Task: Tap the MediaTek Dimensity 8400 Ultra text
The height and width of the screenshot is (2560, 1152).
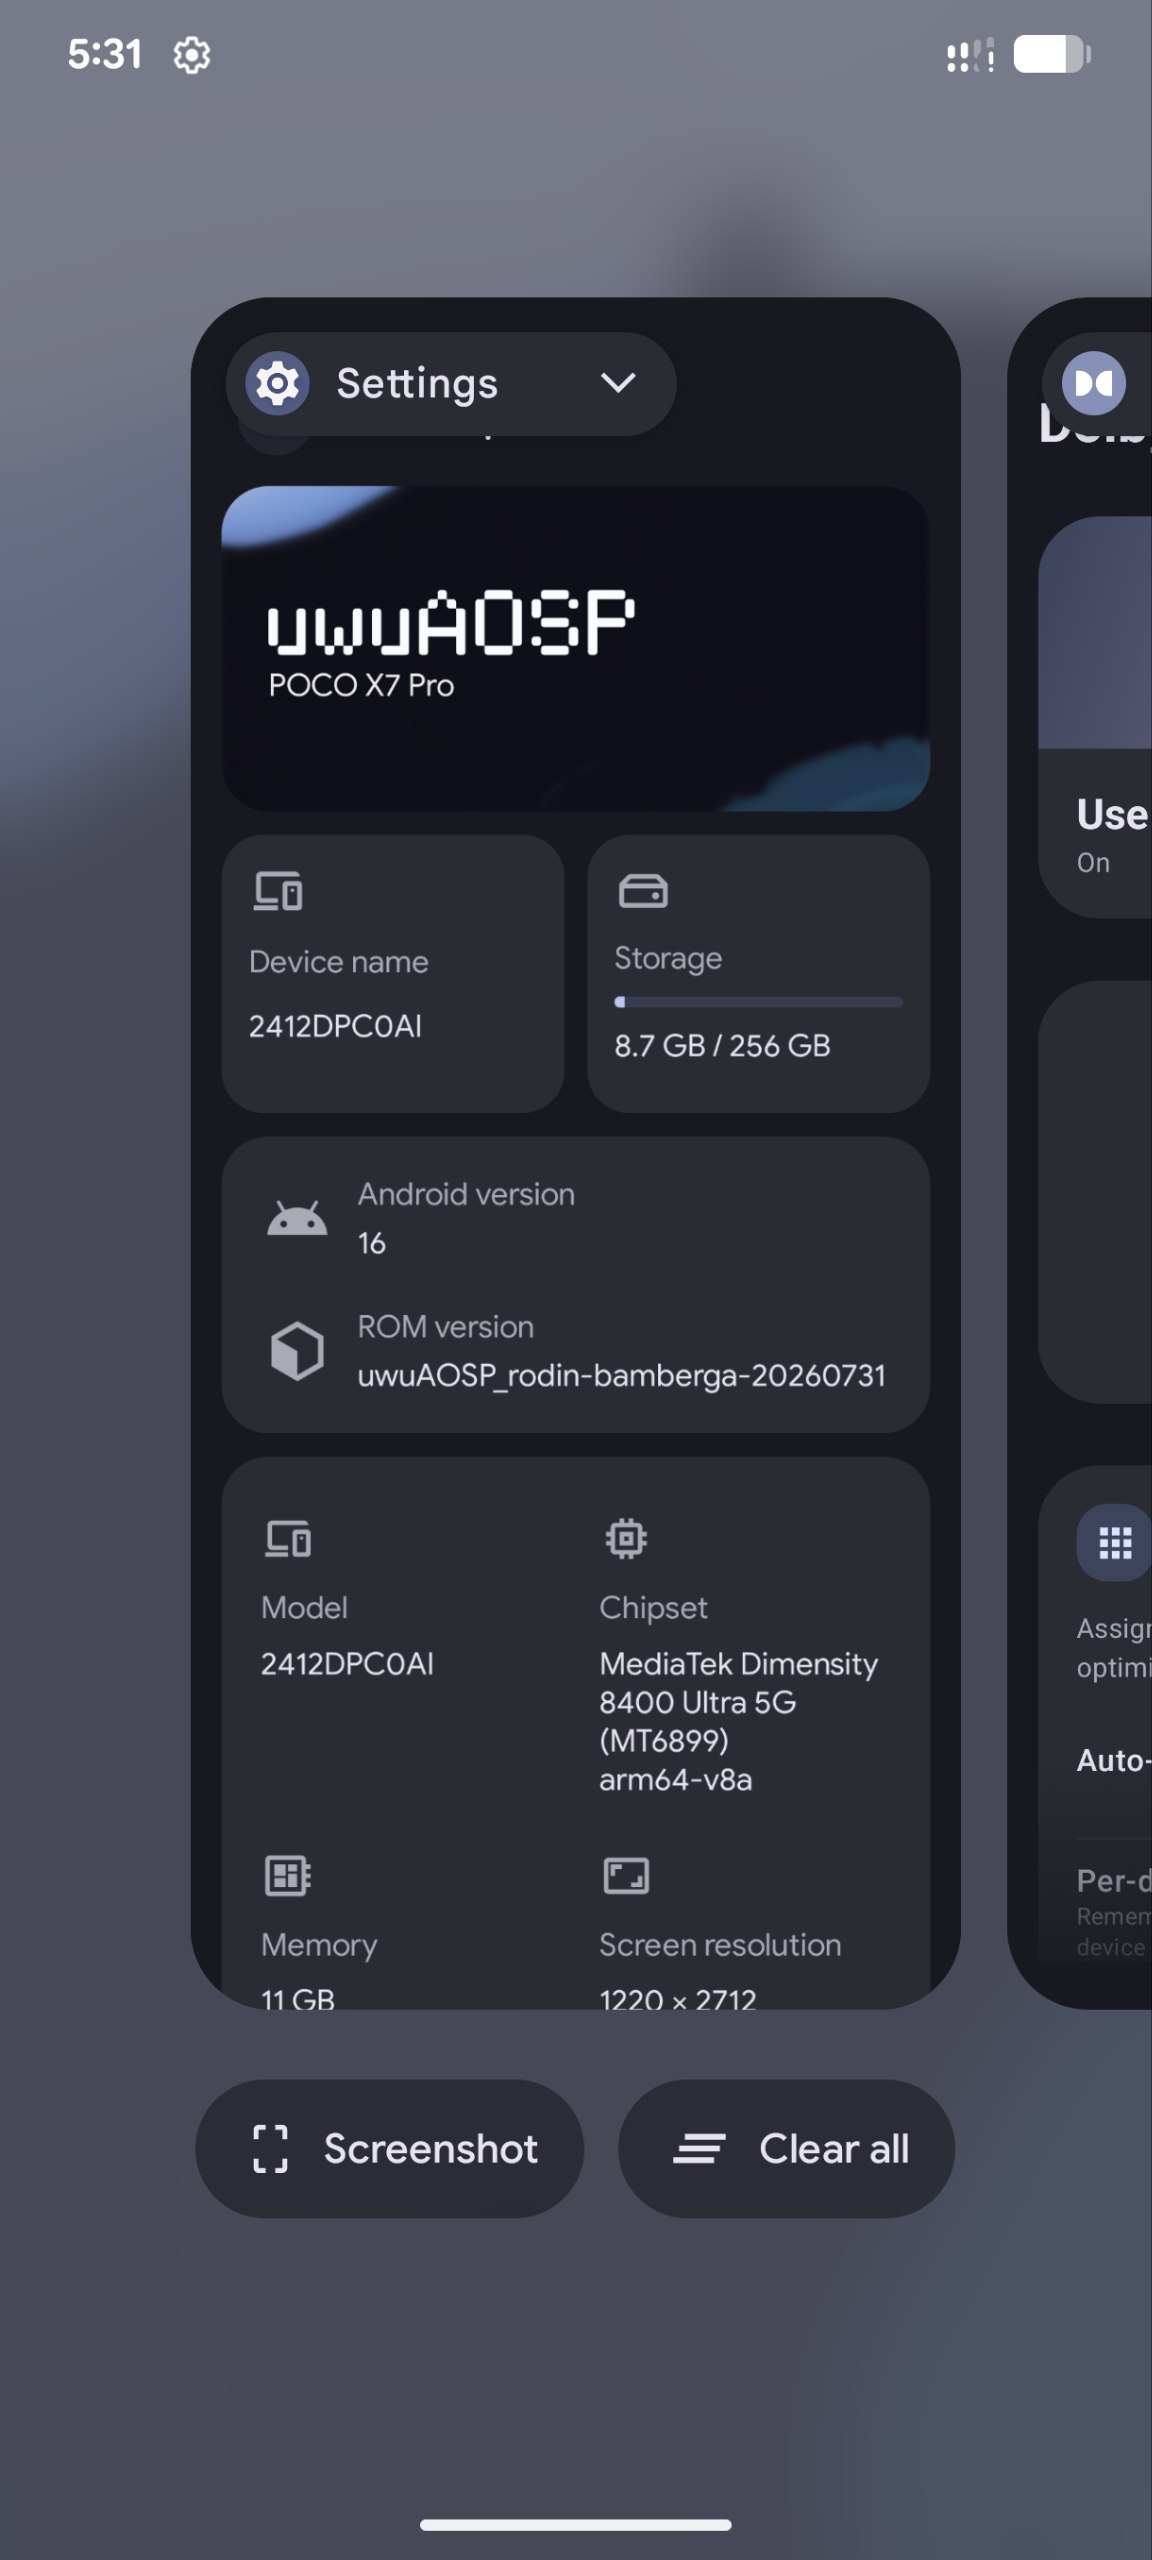Action: [x=739, y=1722]
